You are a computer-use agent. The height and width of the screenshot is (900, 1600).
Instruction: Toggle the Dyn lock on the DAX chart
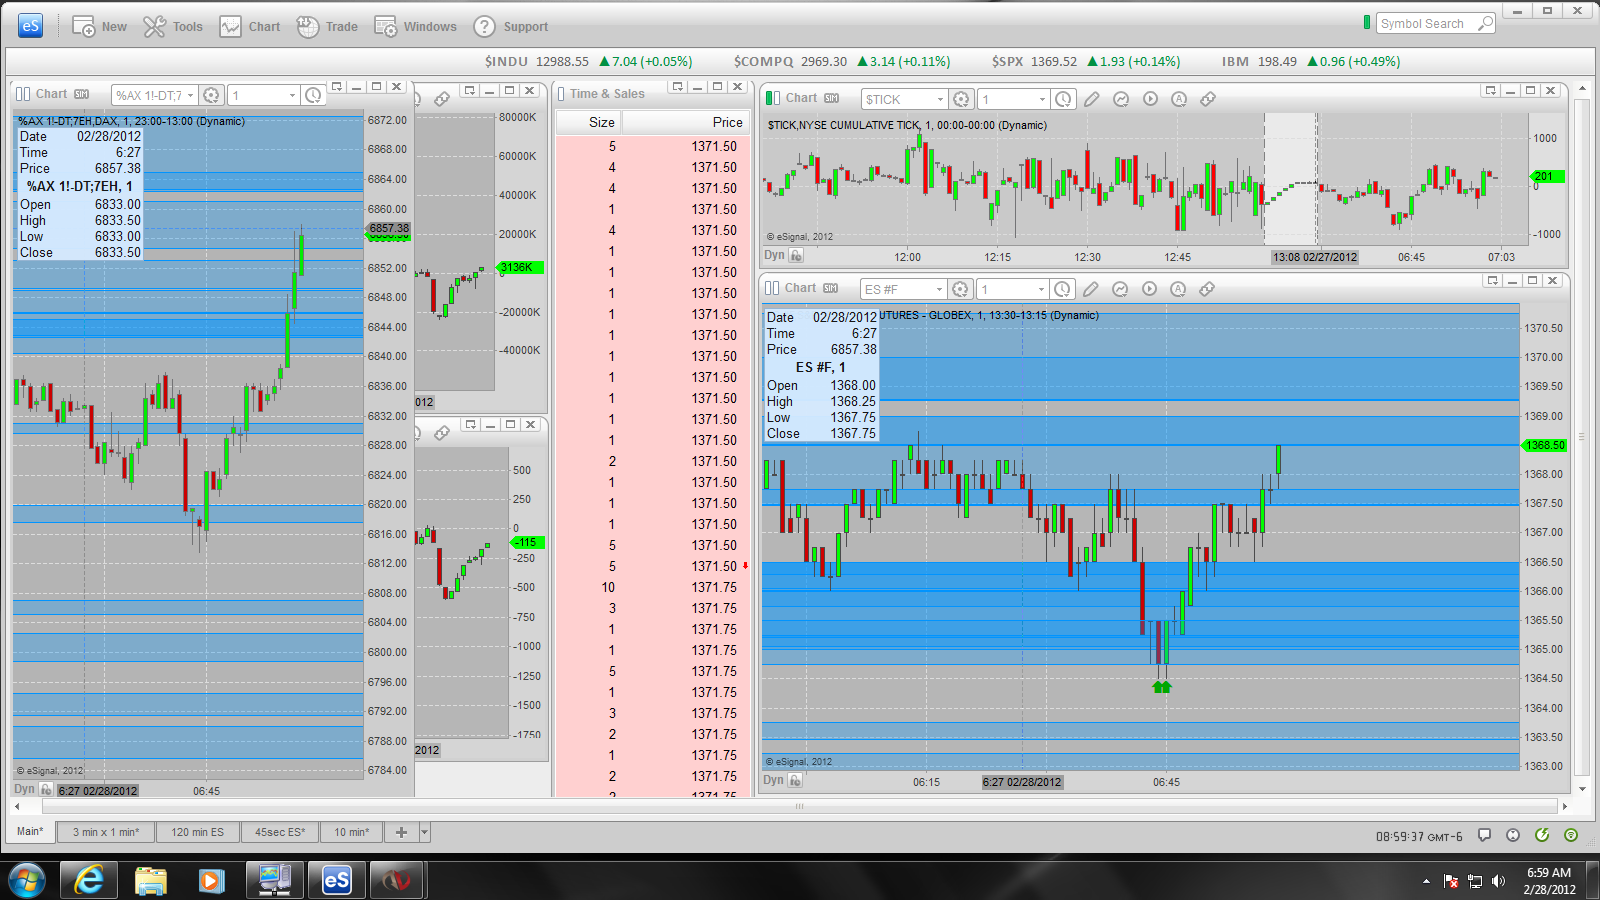tap(47, 789)
